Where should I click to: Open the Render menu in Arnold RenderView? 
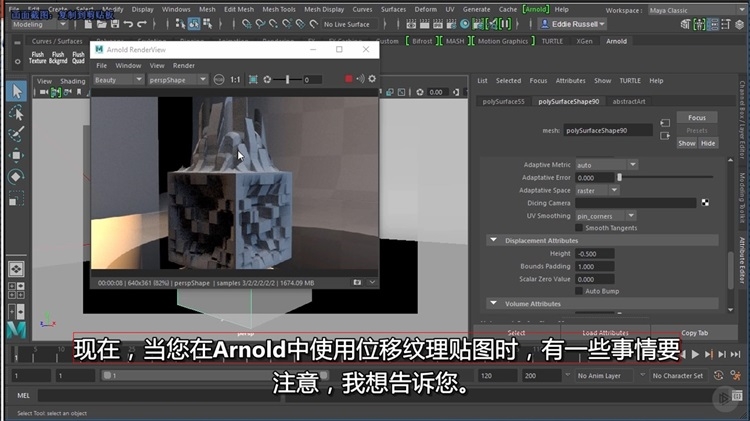(x=184, y=66)
